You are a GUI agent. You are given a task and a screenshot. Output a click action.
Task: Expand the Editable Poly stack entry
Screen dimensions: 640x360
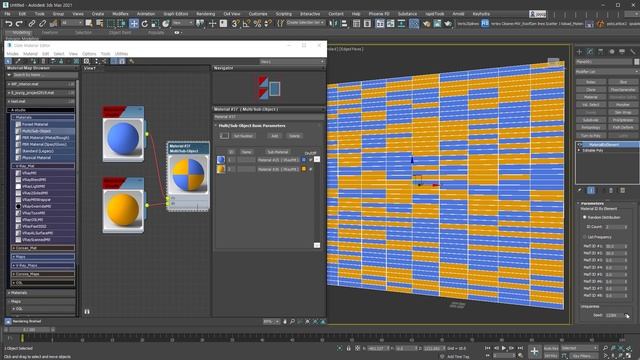(x=579, y=151)
